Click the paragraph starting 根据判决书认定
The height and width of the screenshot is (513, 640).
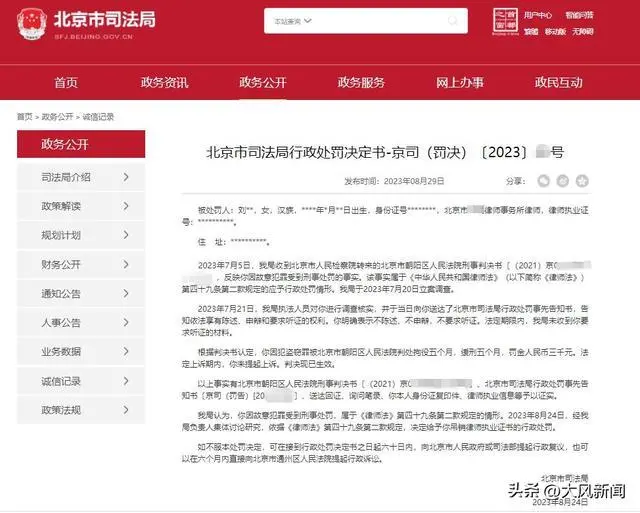(385, 358)
